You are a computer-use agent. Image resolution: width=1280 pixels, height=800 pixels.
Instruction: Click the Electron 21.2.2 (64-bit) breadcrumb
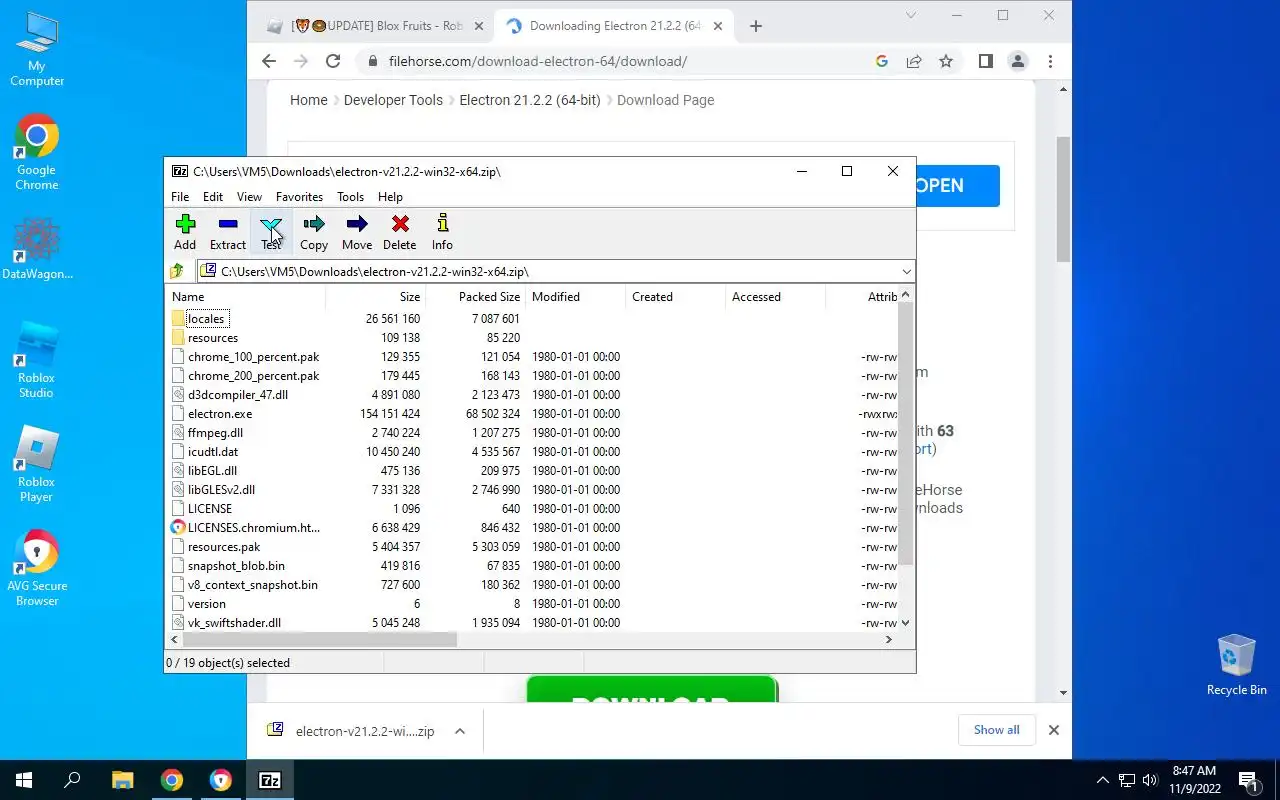coord(530,100)
